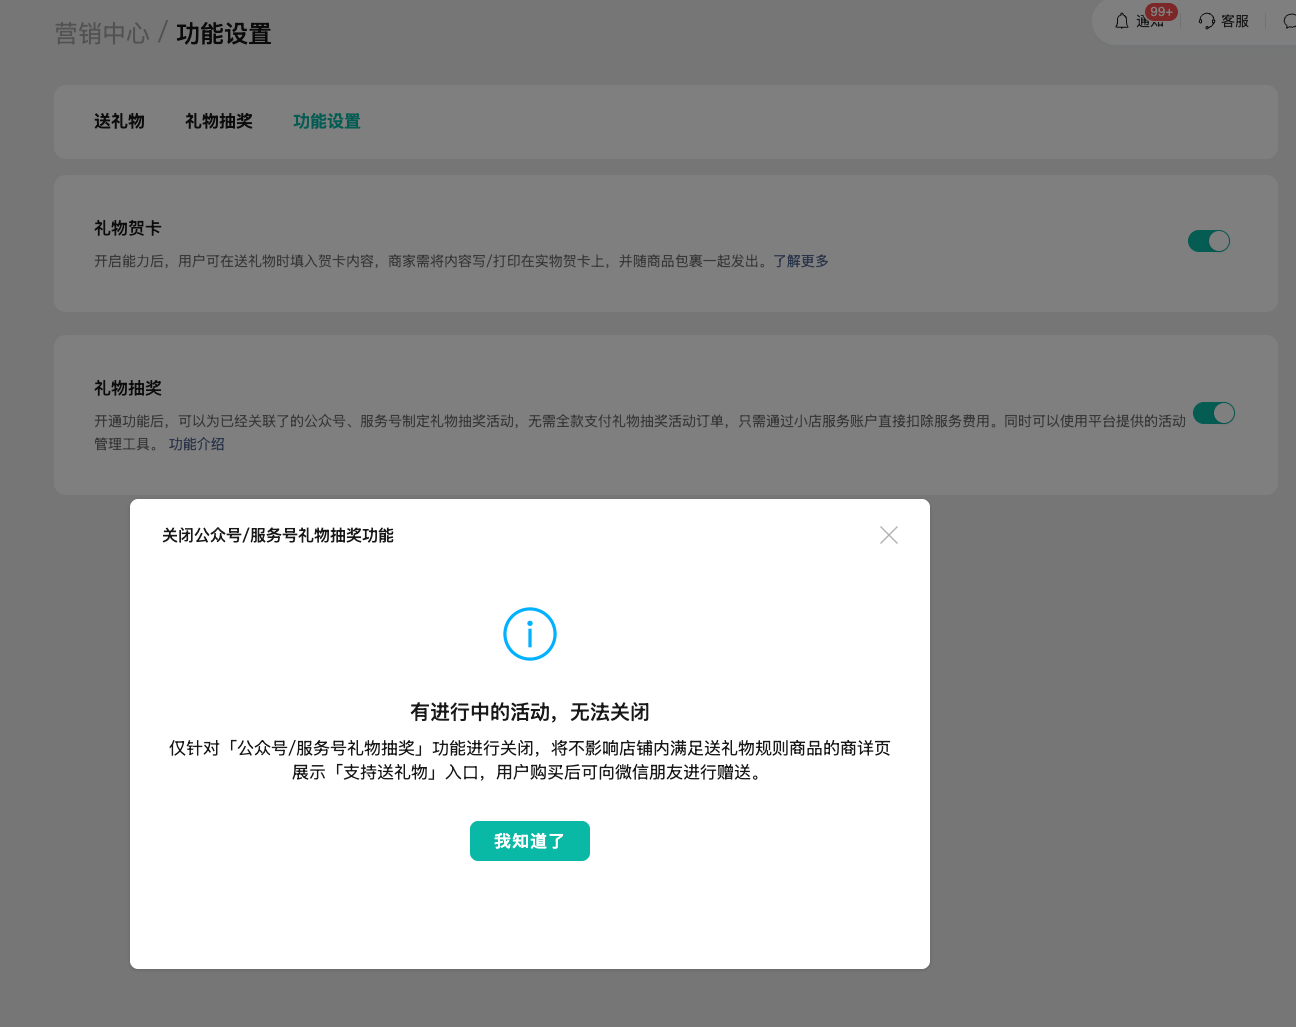Click the 礼物抽奖 section heading
Screen dimensions: 1296x1027
(128, 388)
